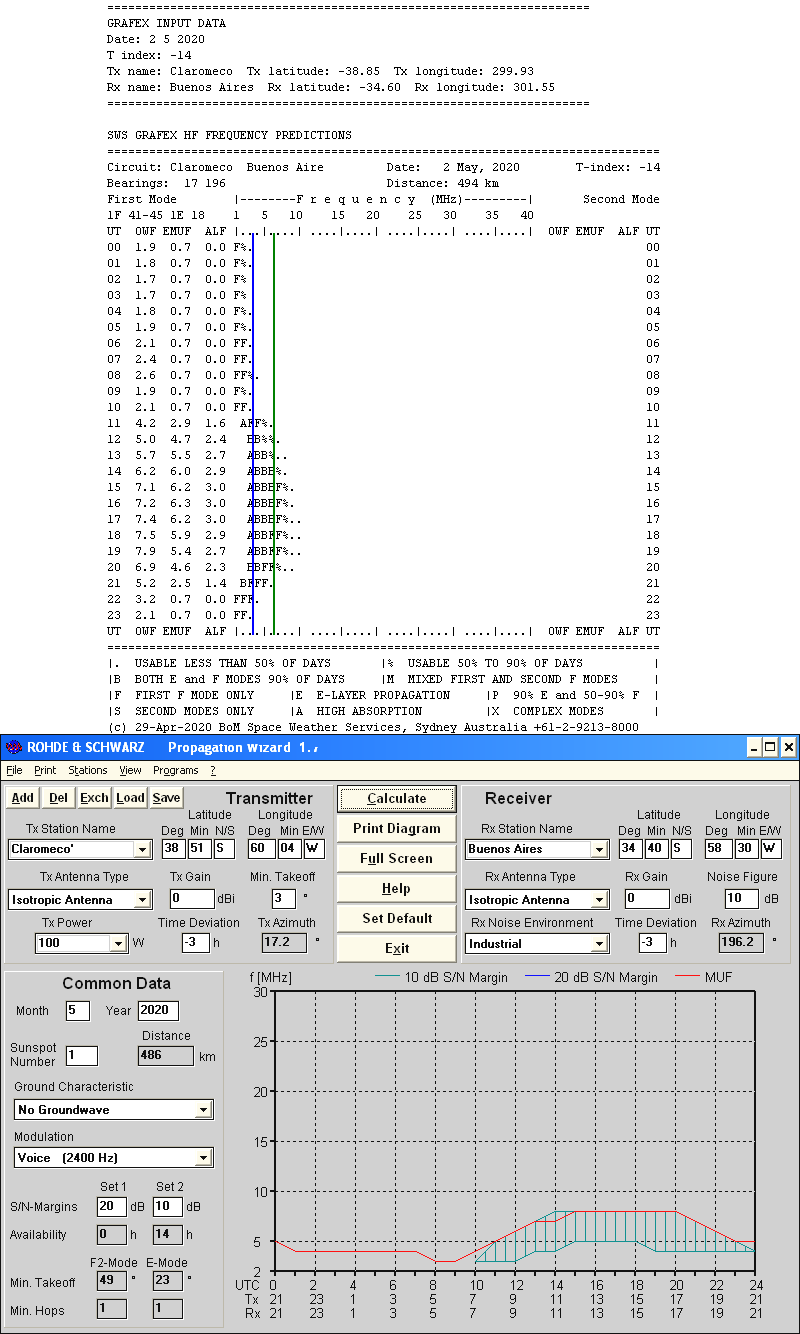The height and width of the screenshot is (1334, 800).
Task: Click the Add station button
Action: click(22, 797)
